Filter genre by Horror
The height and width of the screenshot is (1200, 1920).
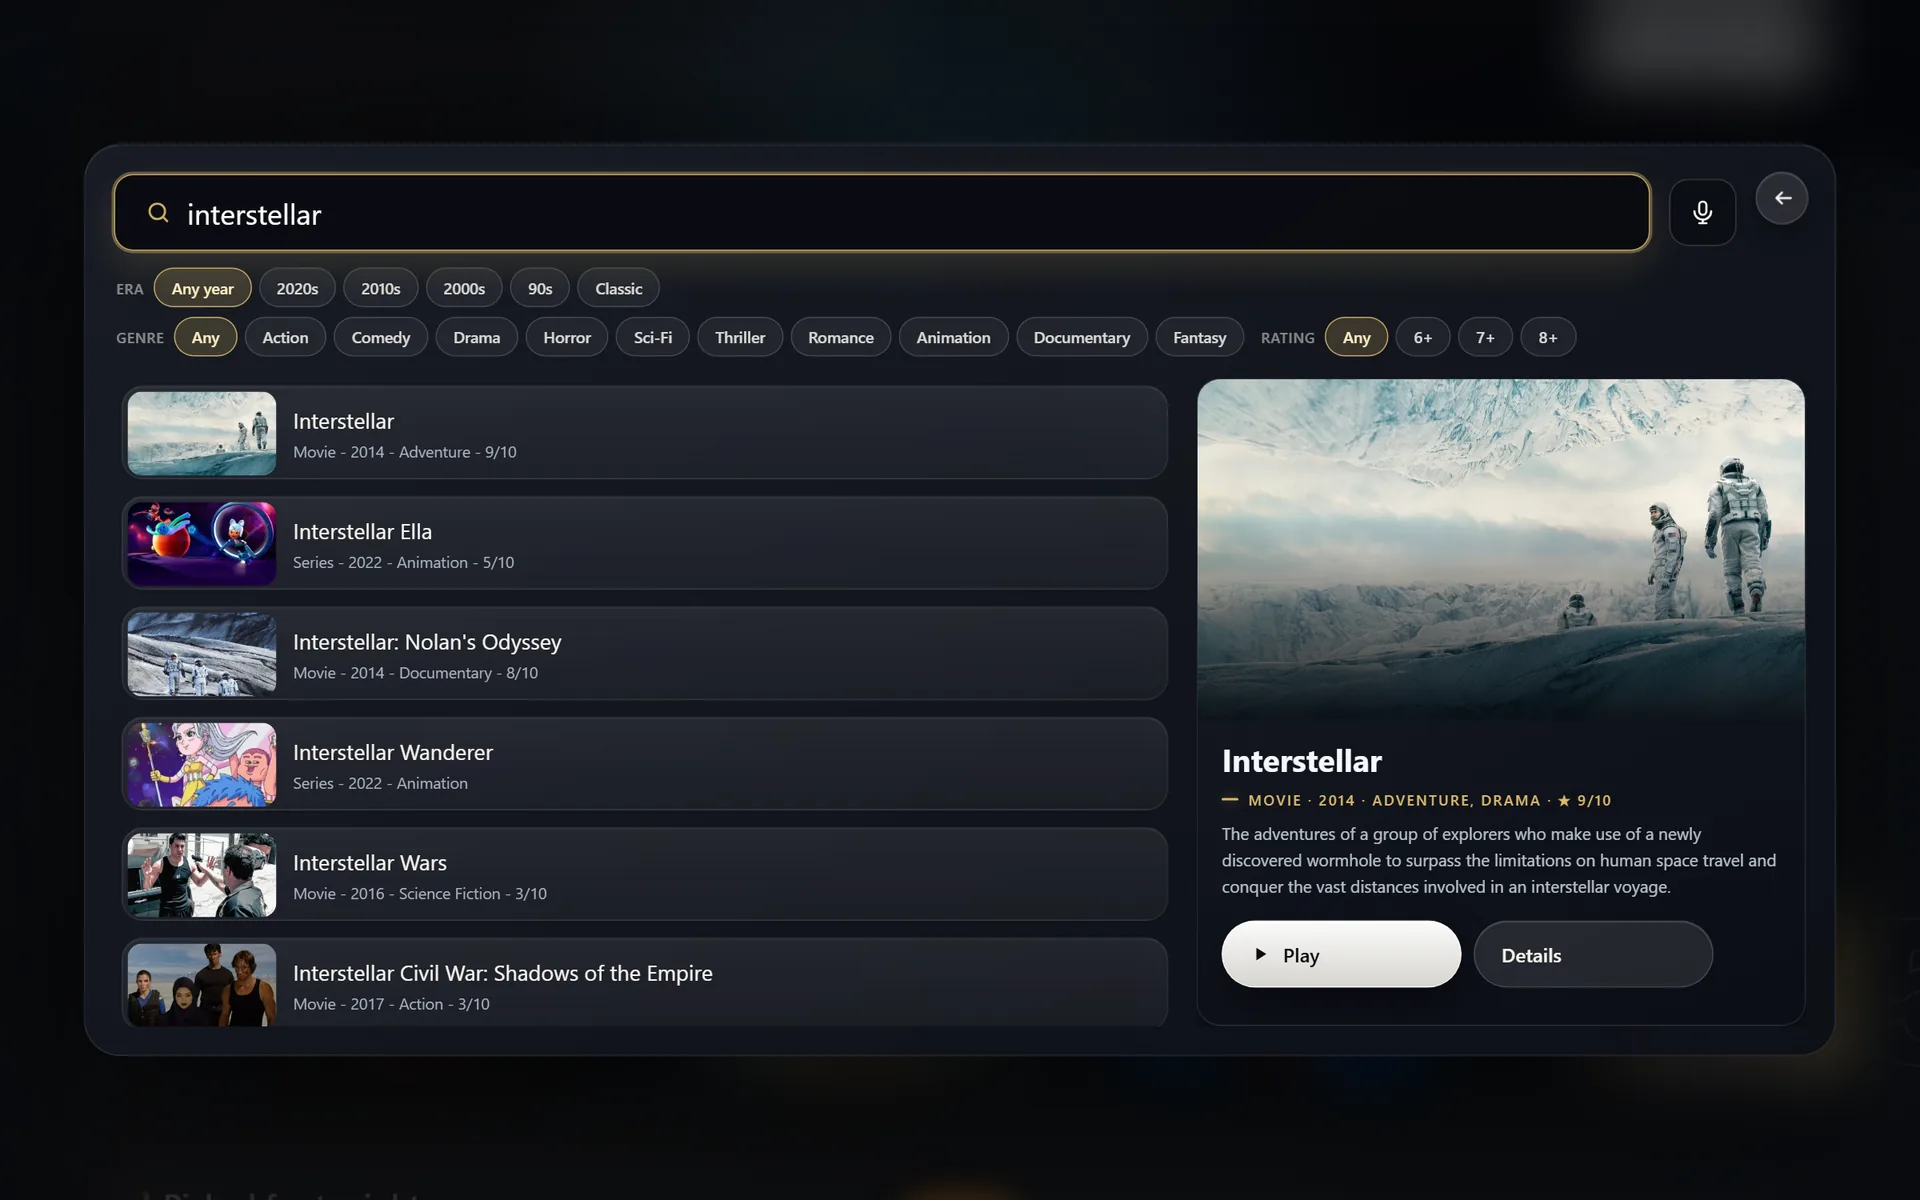coord(567,337)
